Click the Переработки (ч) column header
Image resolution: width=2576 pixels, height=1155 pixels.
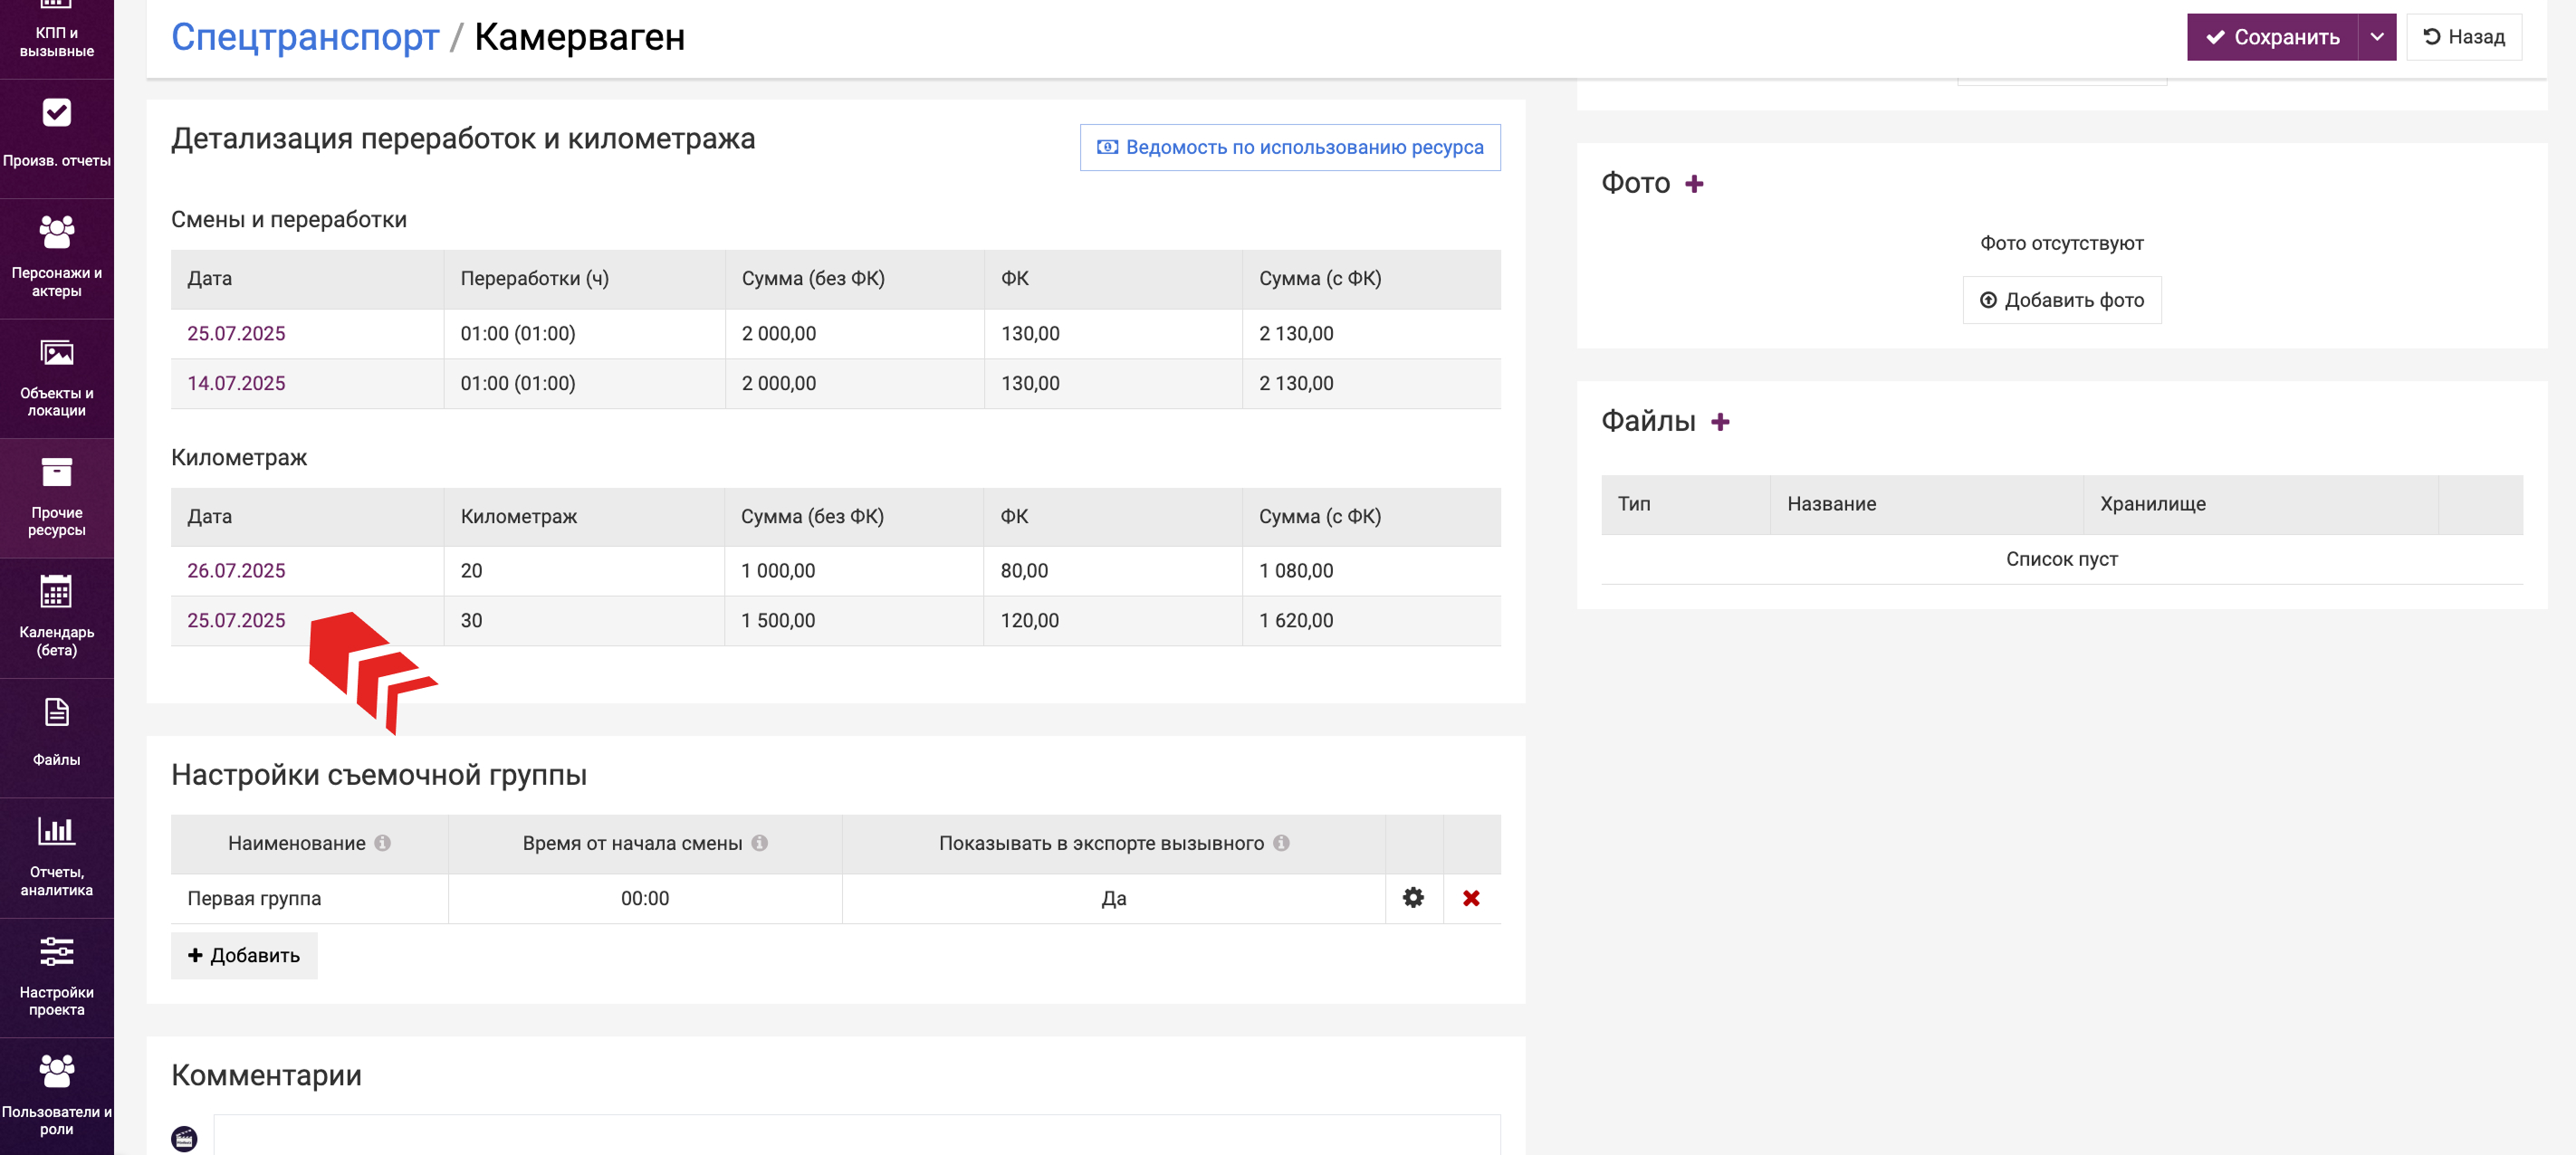tap(584, 279)
